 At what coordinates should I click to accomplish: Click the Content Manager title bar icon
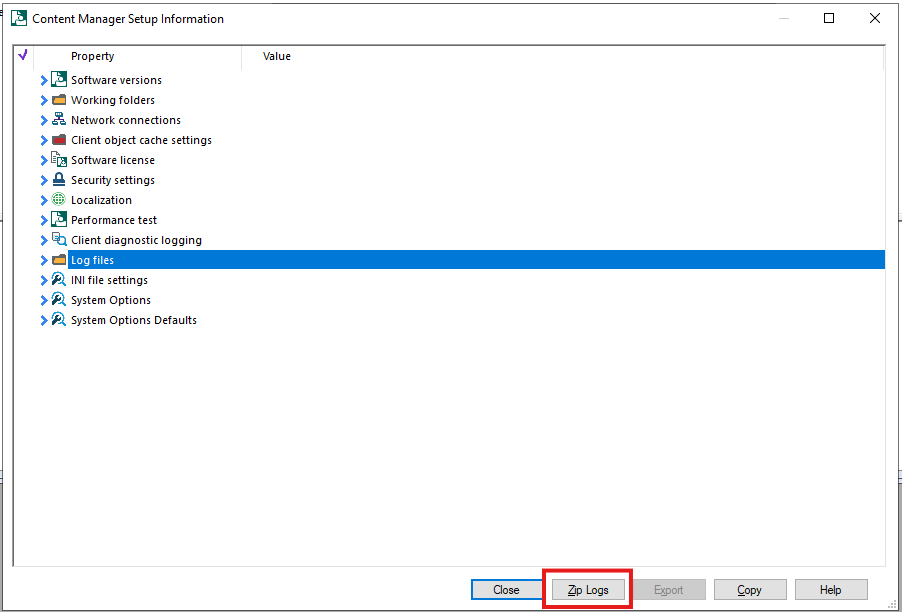(20, 18)
